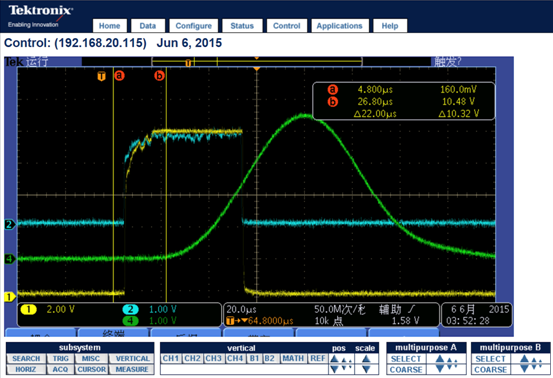Click multipurpose A COARSE button
The height and width of the screenshot is (378, 553).
[x=406, y=370]
